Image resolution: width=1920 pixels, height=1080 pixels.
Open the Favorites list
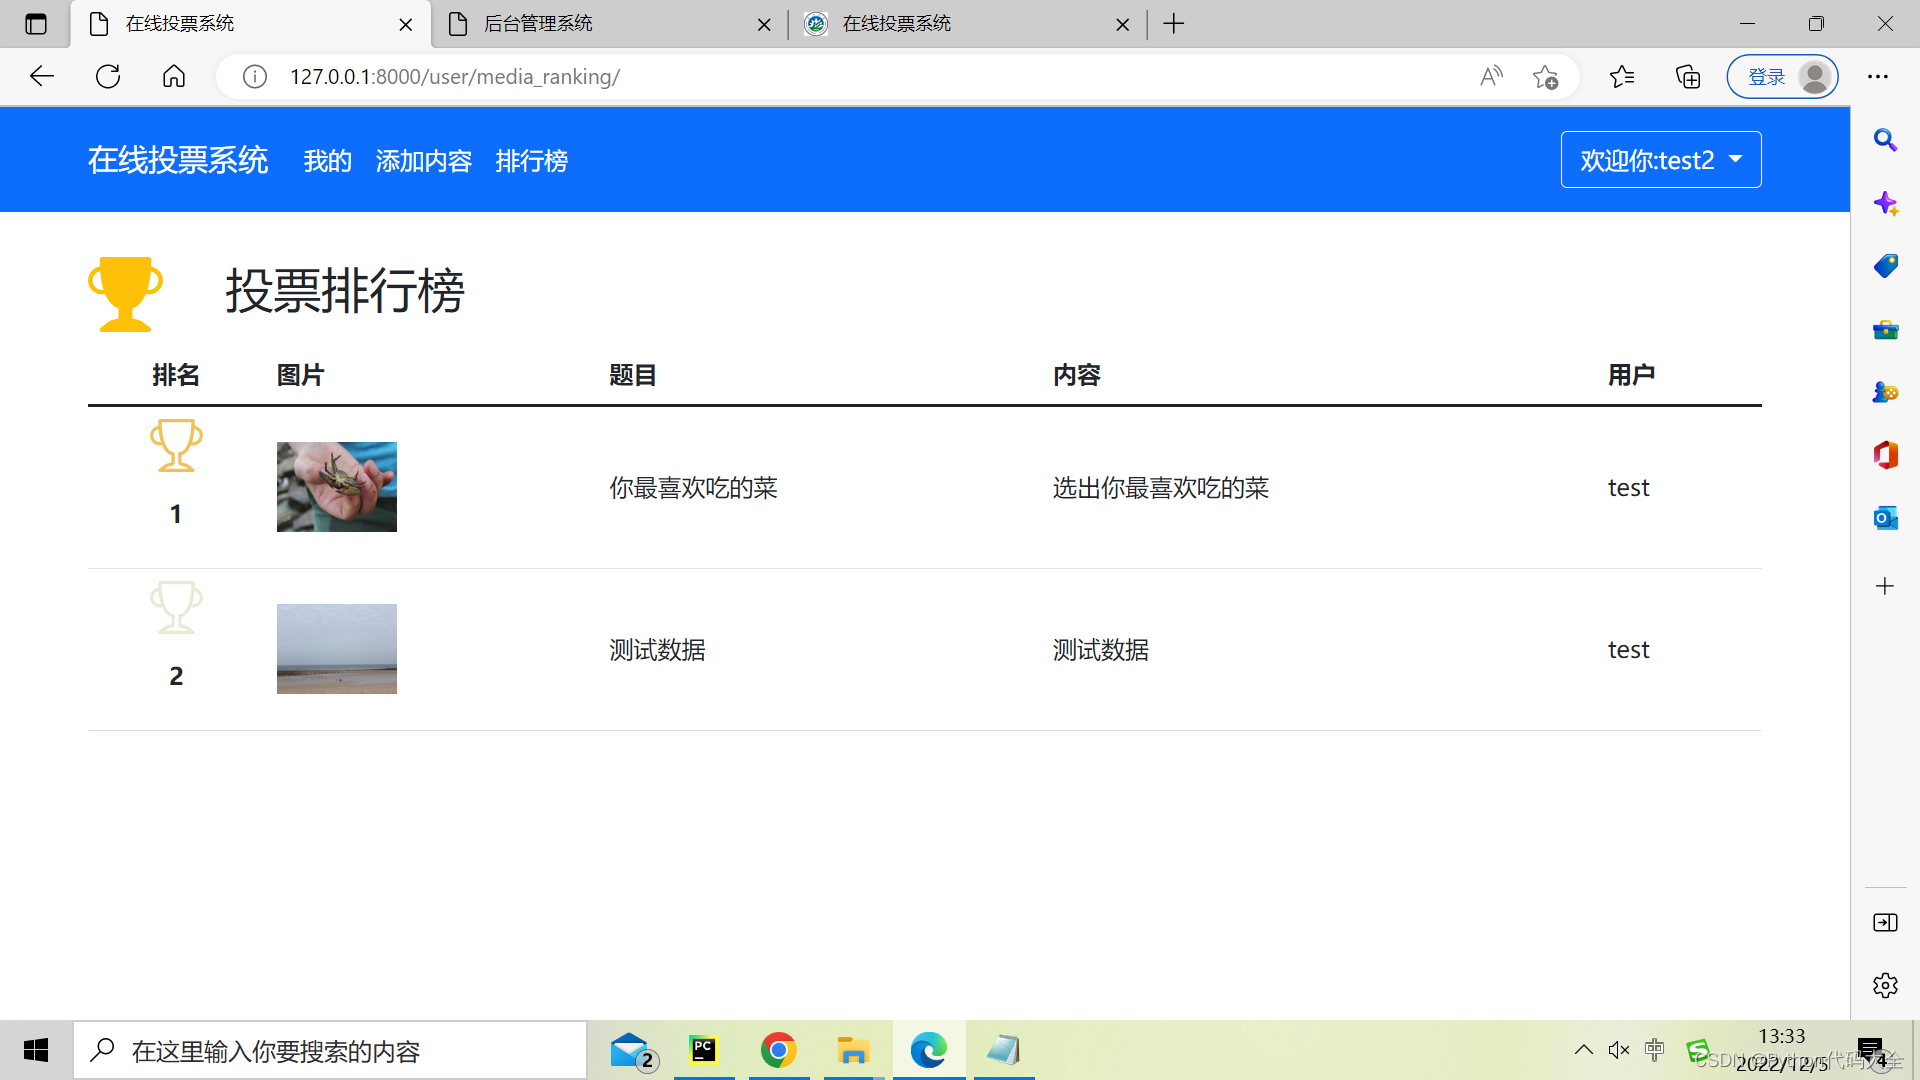point(1622,76)
